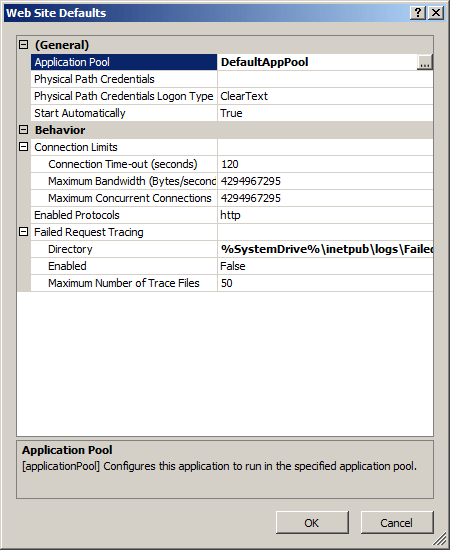Collapse the Failed Request Tracing group
The image size is (450, 550).
click(23, 232)
